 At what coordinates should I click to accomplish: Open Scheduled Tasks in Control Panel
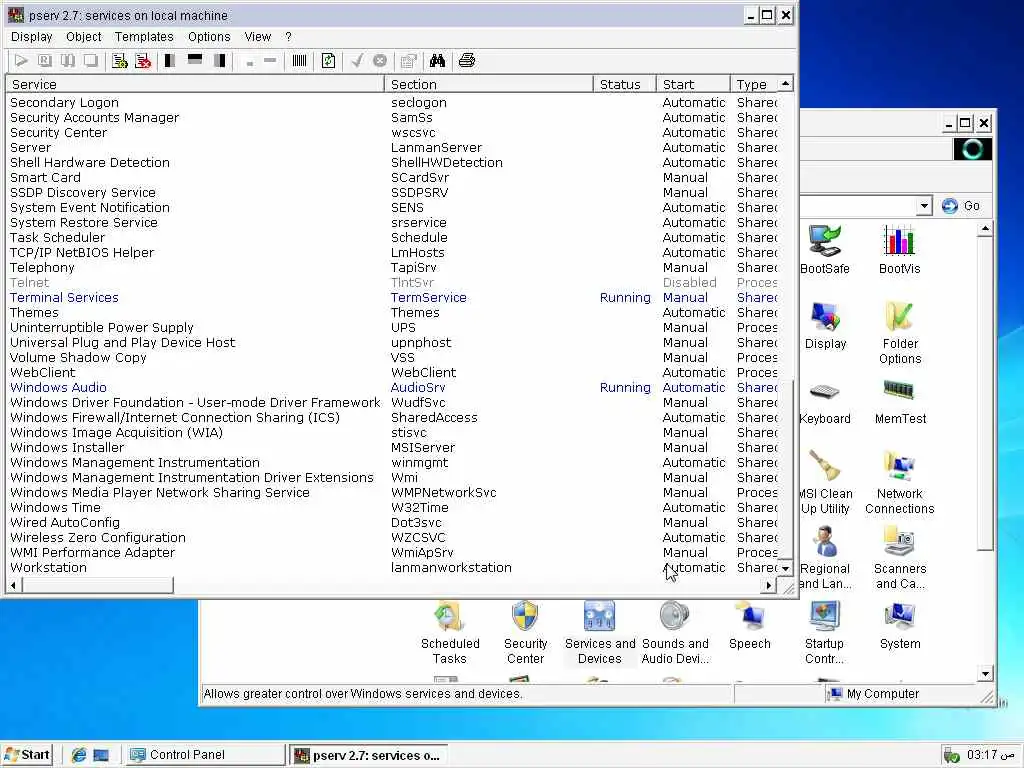(450, 633)
